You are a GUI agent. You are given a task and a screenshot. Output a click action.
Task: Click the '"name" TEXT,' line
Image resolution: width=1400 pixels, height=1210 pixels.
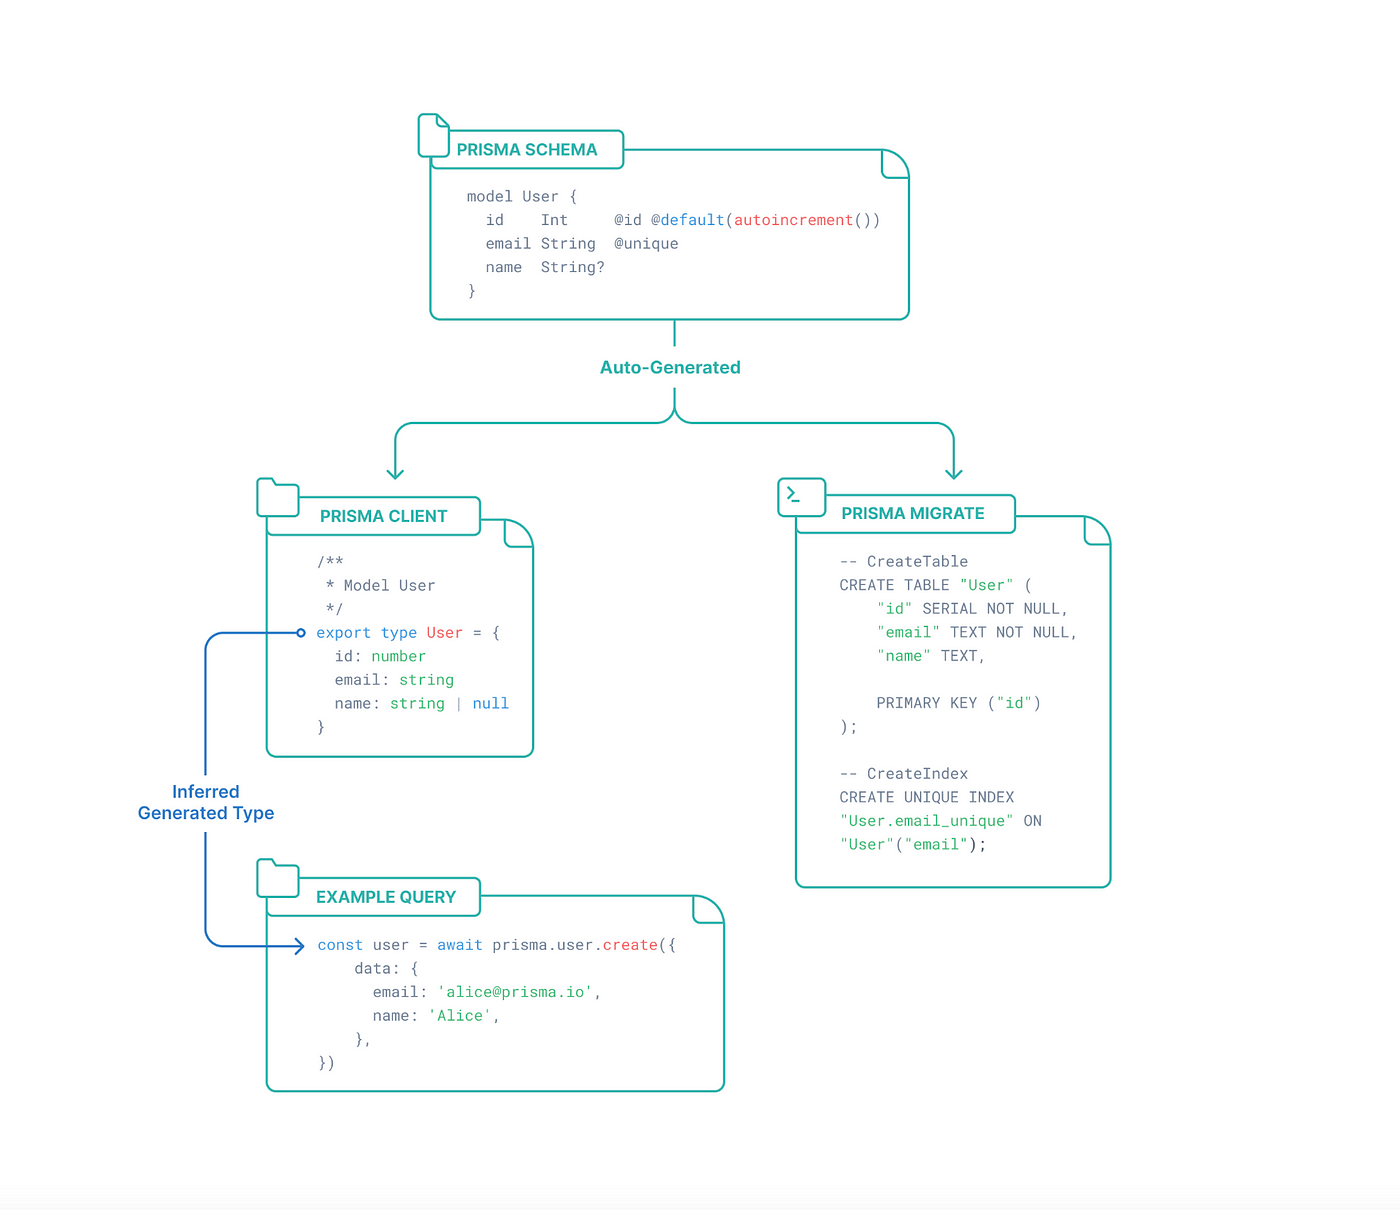click(x=931, y=656)
